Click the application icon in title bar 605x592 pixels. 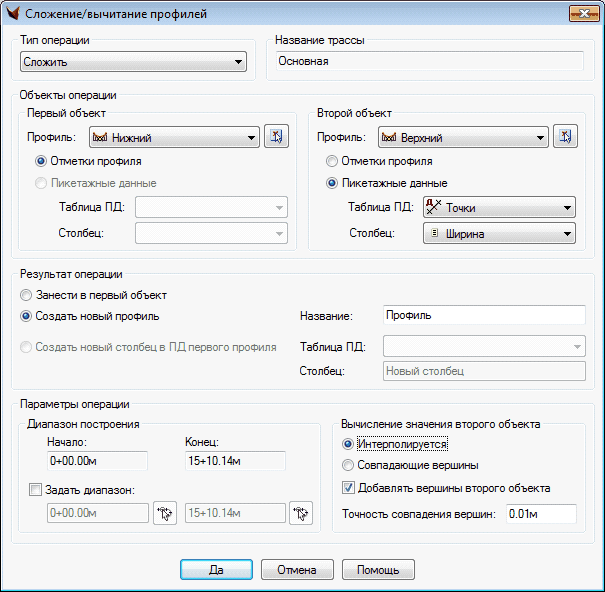pos(12,13)
